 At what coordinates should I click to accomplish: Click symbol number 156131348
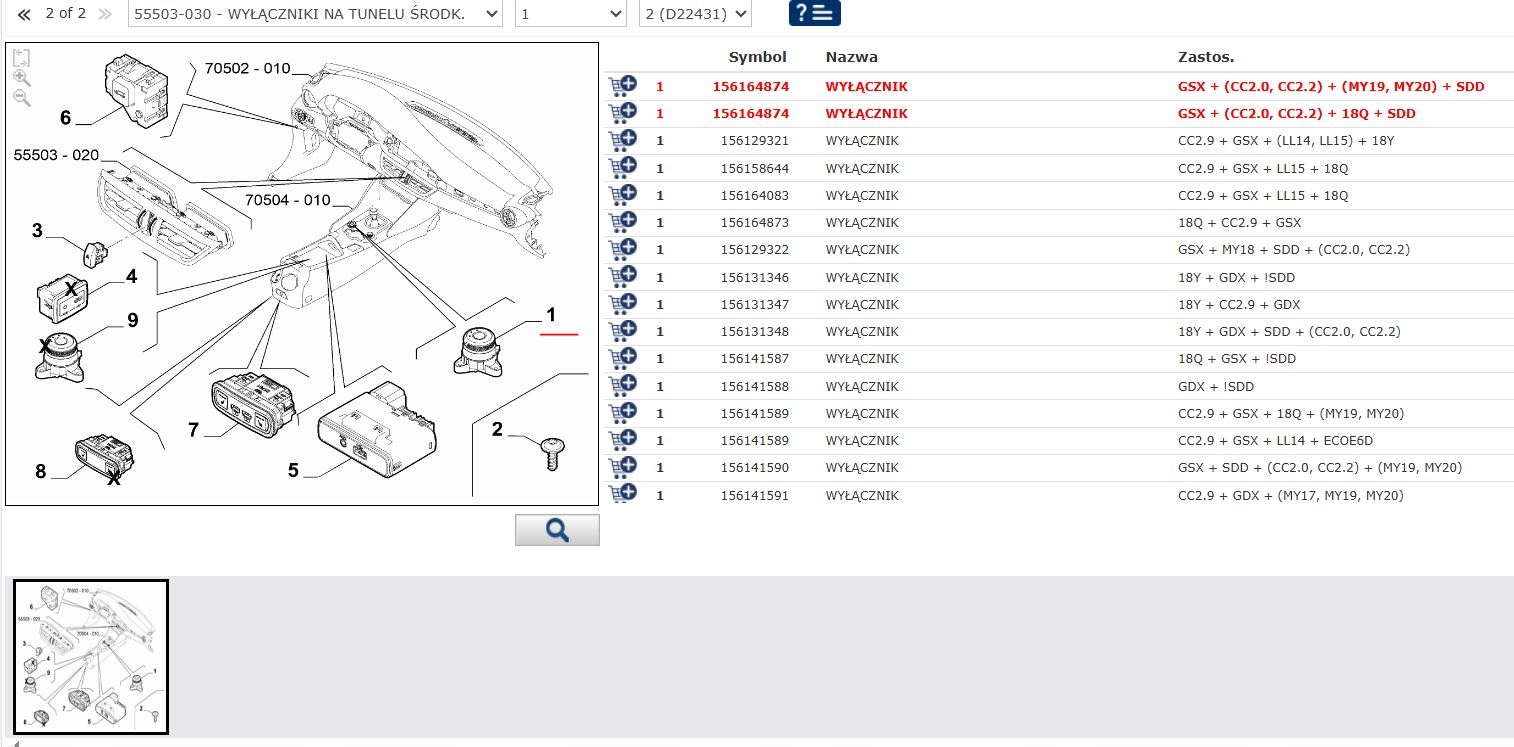tap(754, 331)
